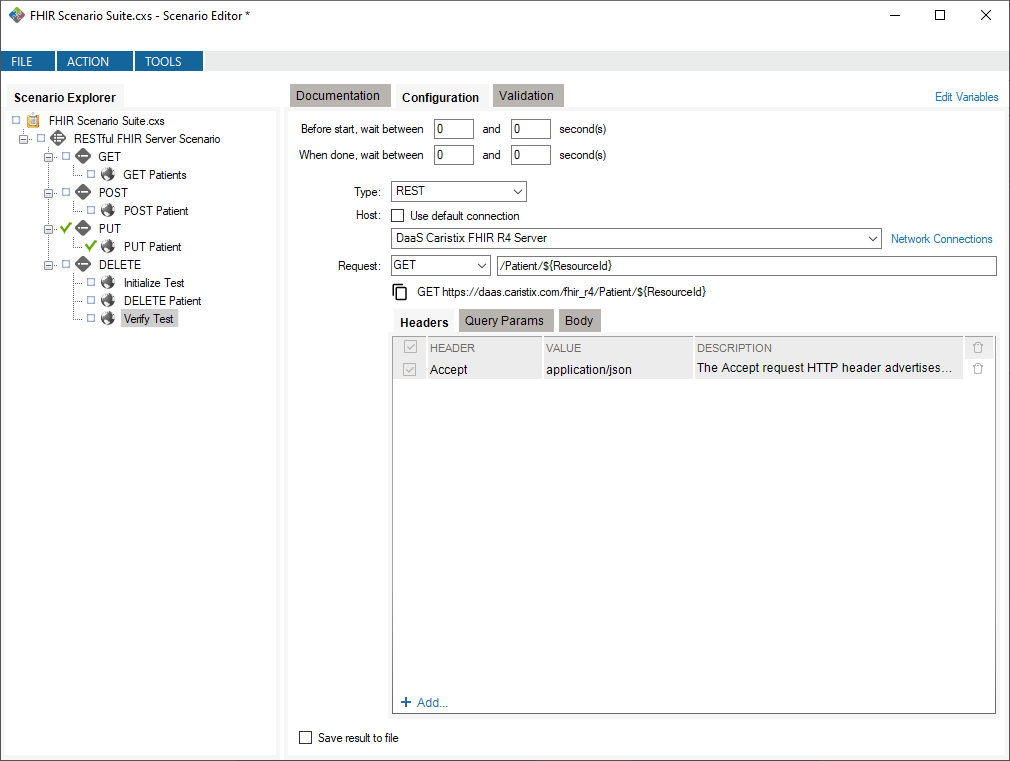Click the Network Connections link

pyautogui.click(x=941, y=239)
